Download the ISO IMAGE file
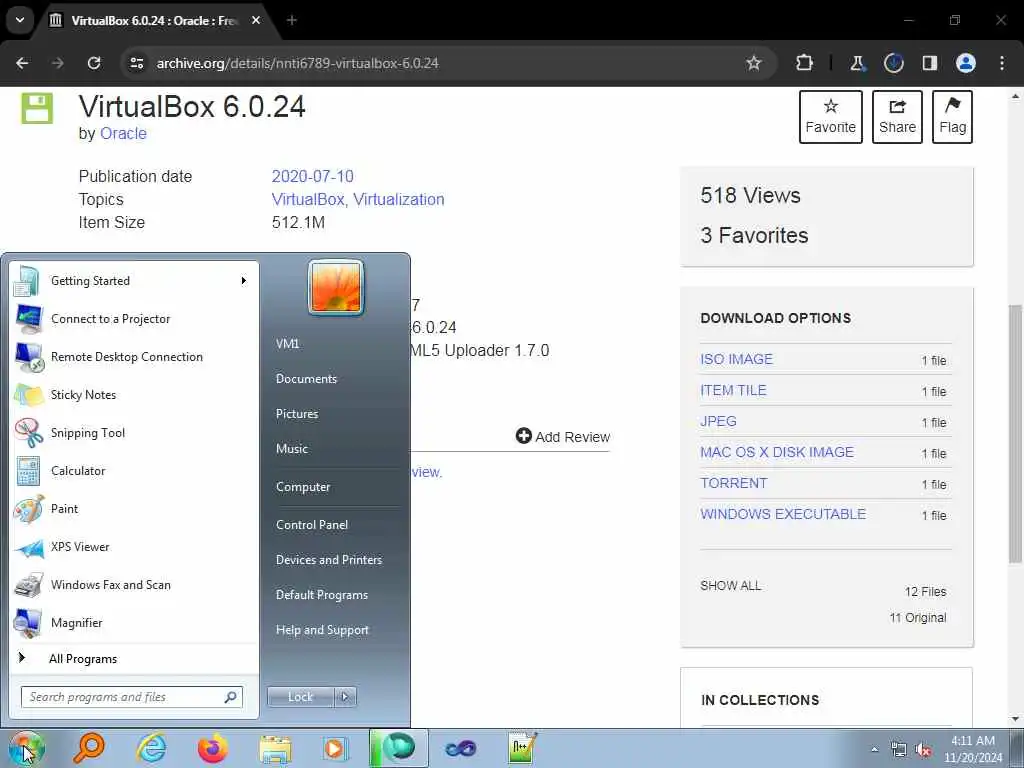This screenshot has width=1024, height=768. click(737, 359)
